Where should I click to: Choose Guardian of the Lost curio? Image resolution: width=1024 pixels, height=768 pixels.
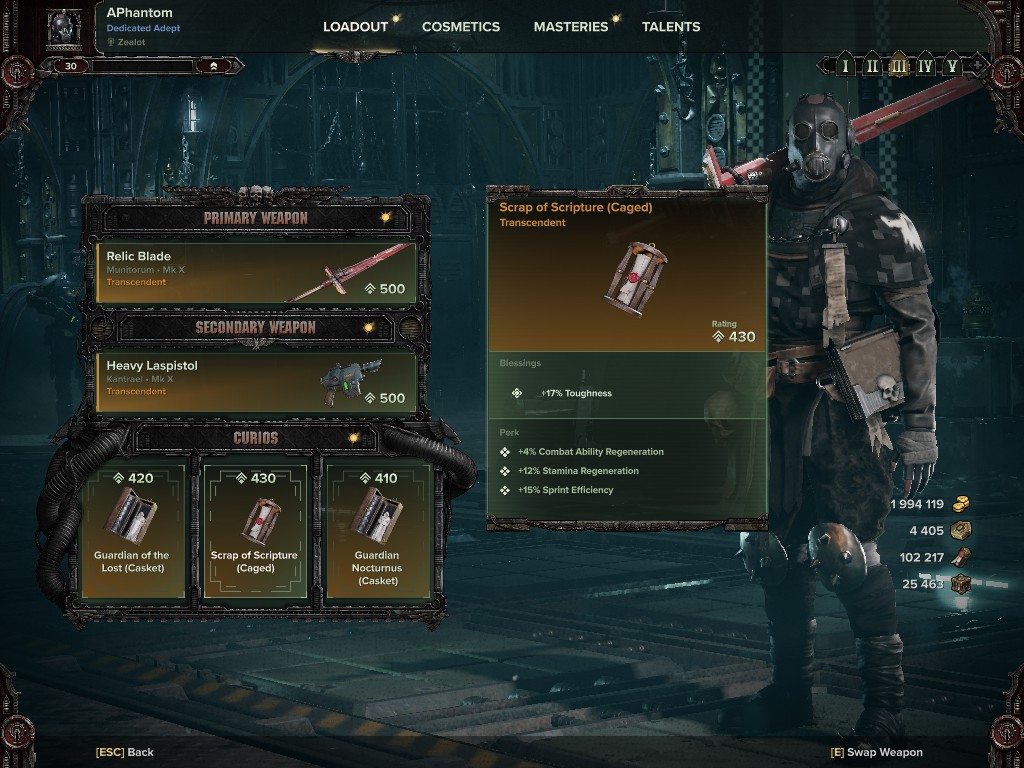tap(132, 531)
